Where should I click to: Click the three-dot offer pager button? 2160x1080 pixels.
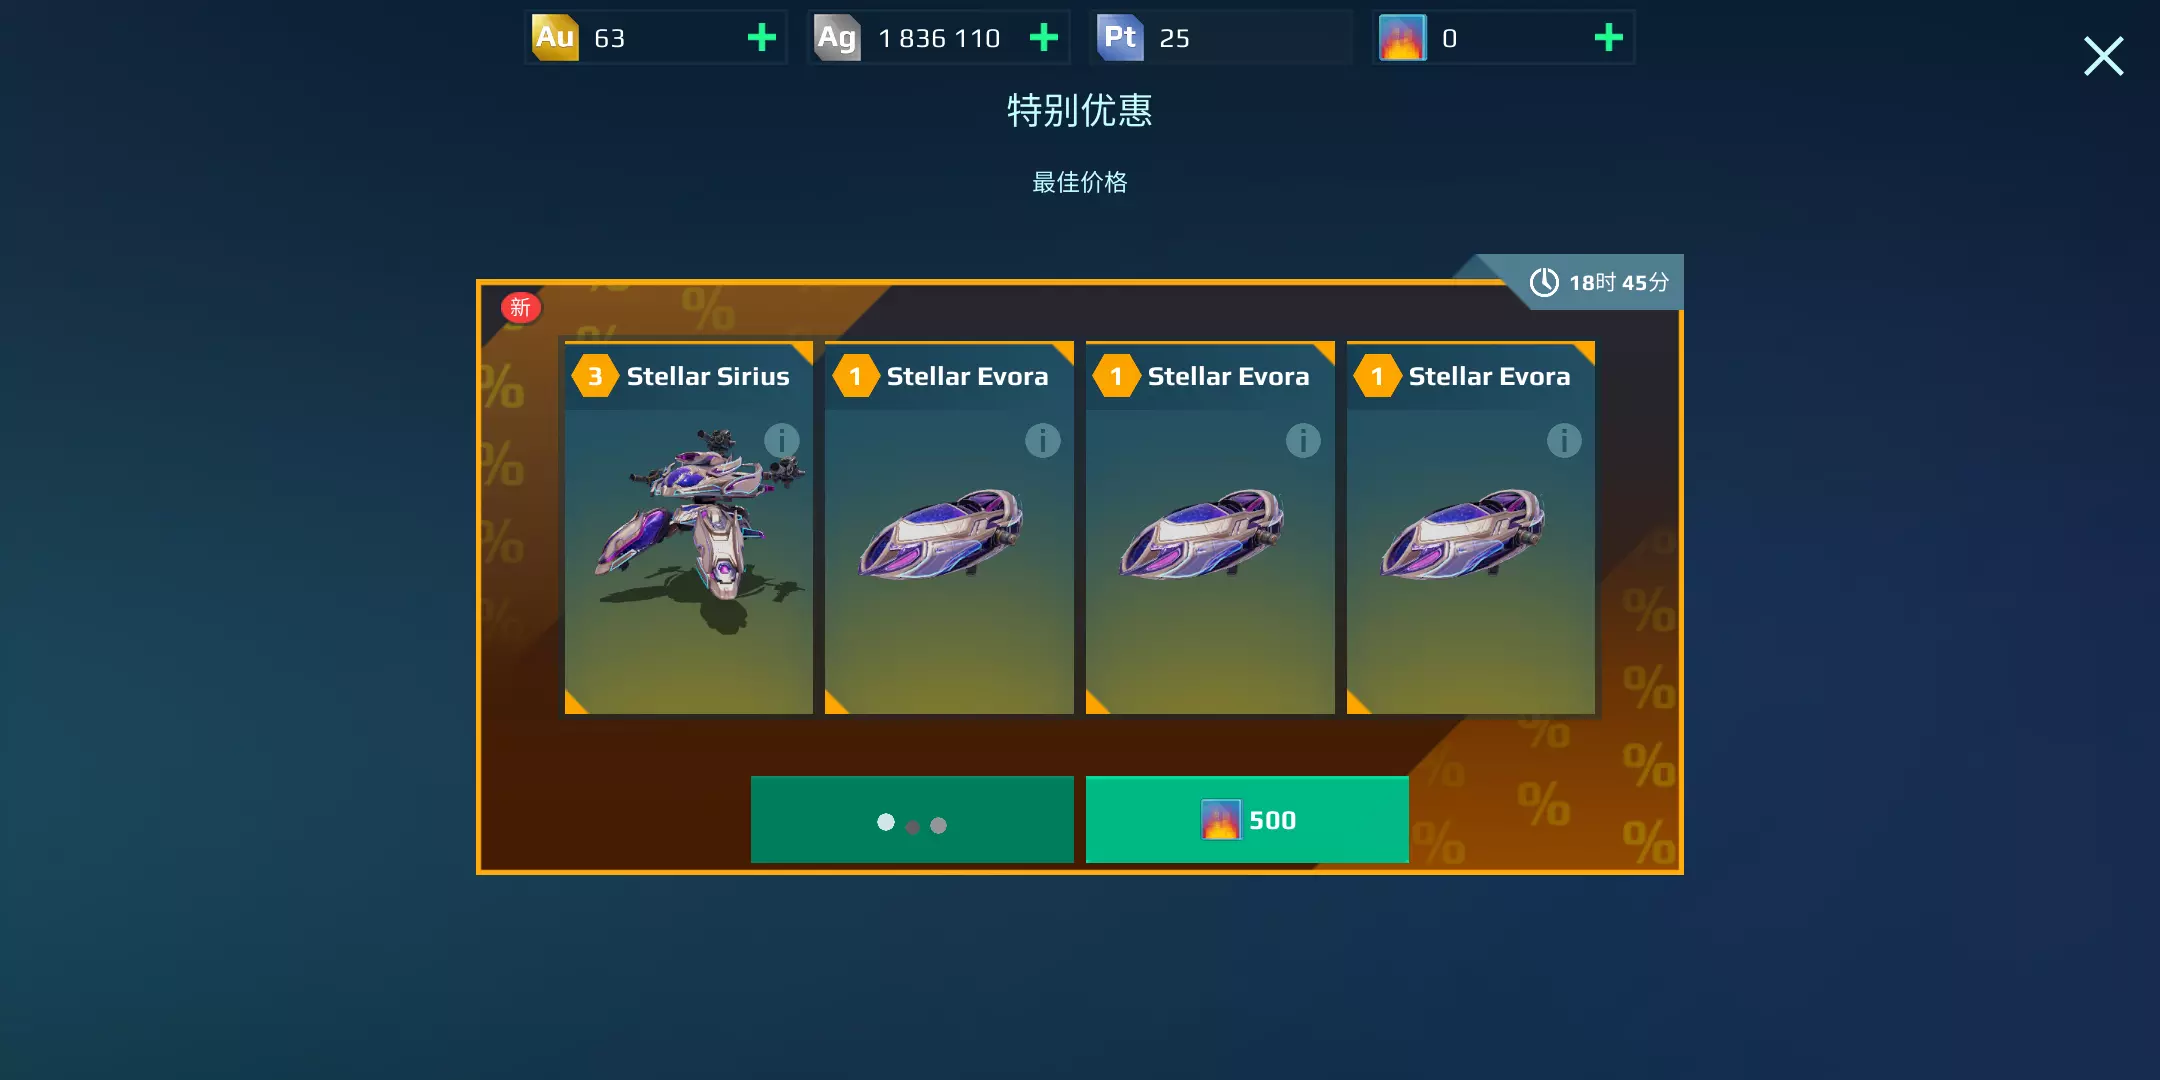912,820
